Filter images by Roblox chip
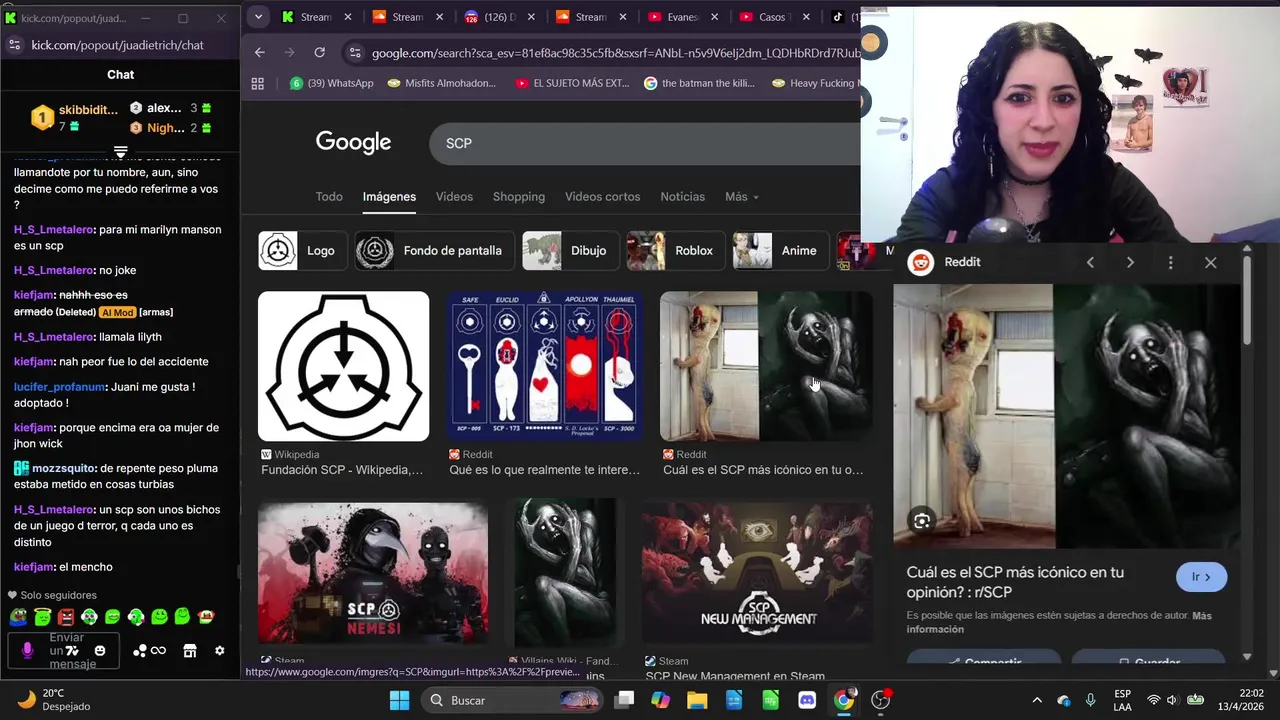This screenshot has width=1280, height=720. coord(676,251)
